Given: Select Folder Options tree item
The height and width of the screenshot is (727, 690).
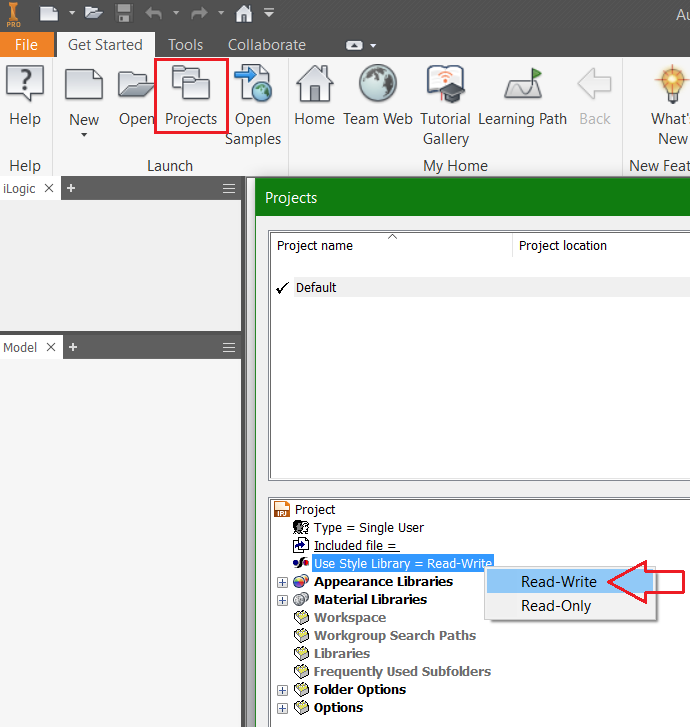Looking at the screenshot, I should point(359,689).
